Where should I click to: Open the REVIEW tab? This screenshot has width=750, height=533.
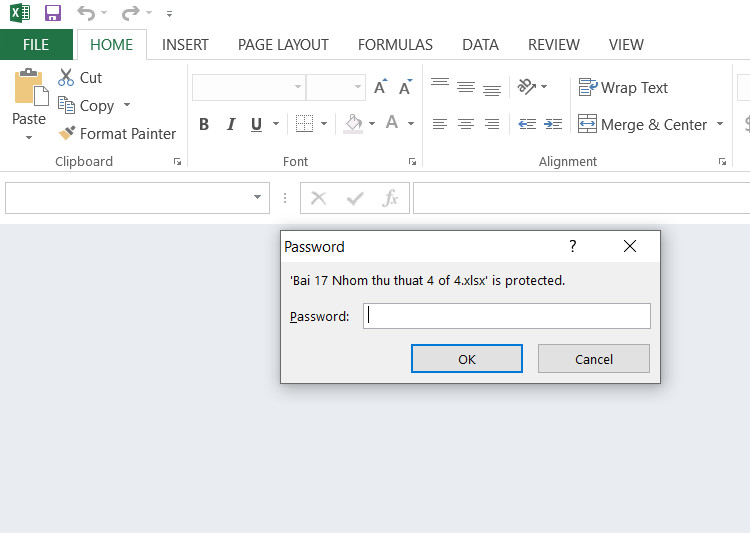click(554, 44)
